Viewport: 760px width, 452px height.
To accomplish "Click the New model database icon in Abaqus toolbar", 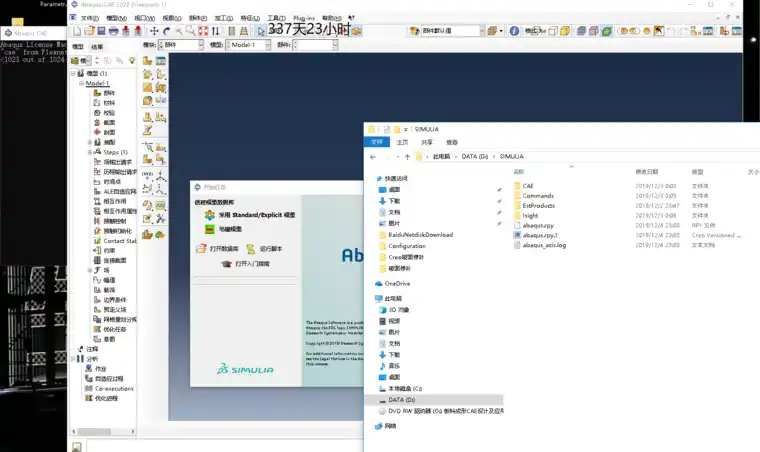I will point(78,31).
